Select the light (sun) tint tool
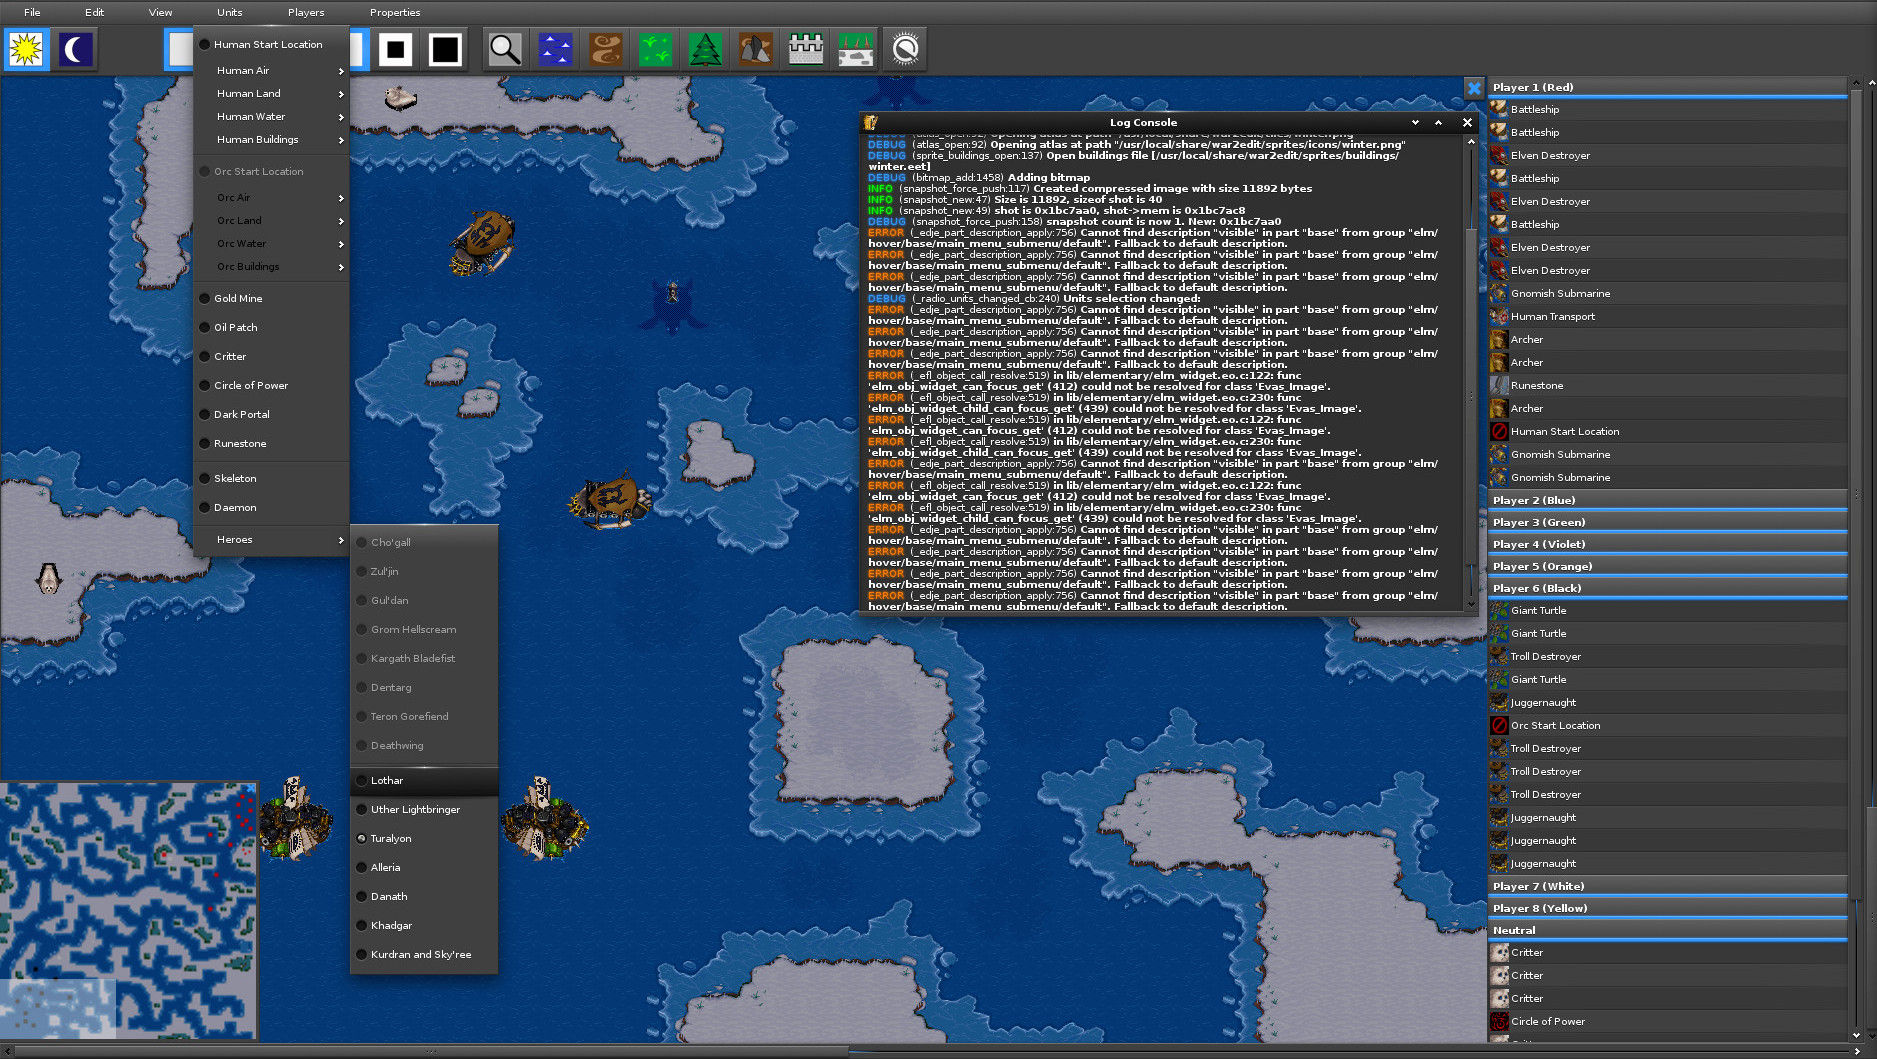1877x1059 pixels. [26, 49]
